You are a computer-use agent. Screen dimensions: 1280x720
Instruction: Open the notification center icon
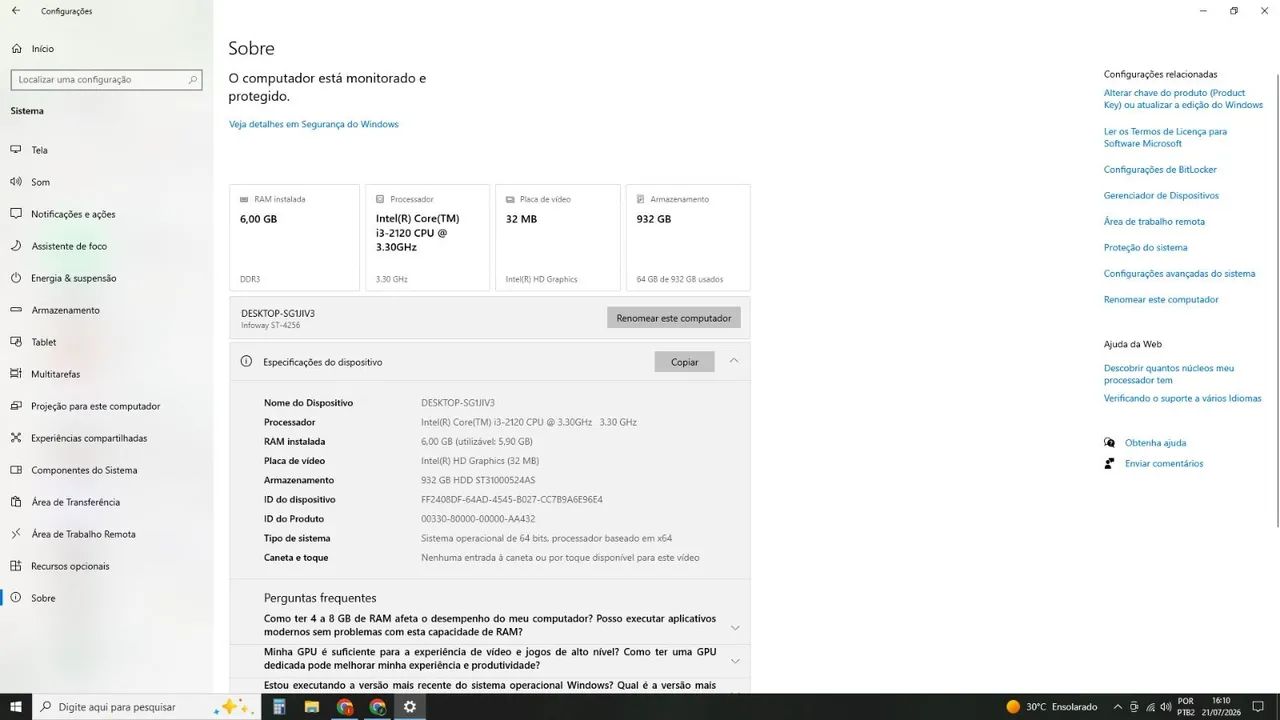pyautogui.click(x=1259, y=707)
